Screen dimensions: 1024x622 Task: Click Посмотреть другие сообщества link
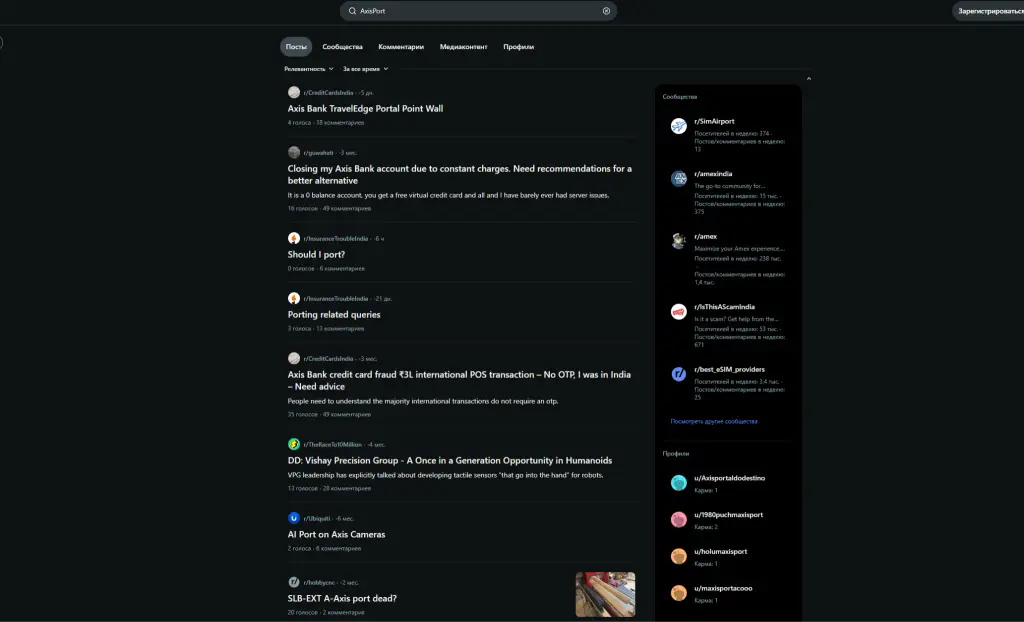click(714, 421)
